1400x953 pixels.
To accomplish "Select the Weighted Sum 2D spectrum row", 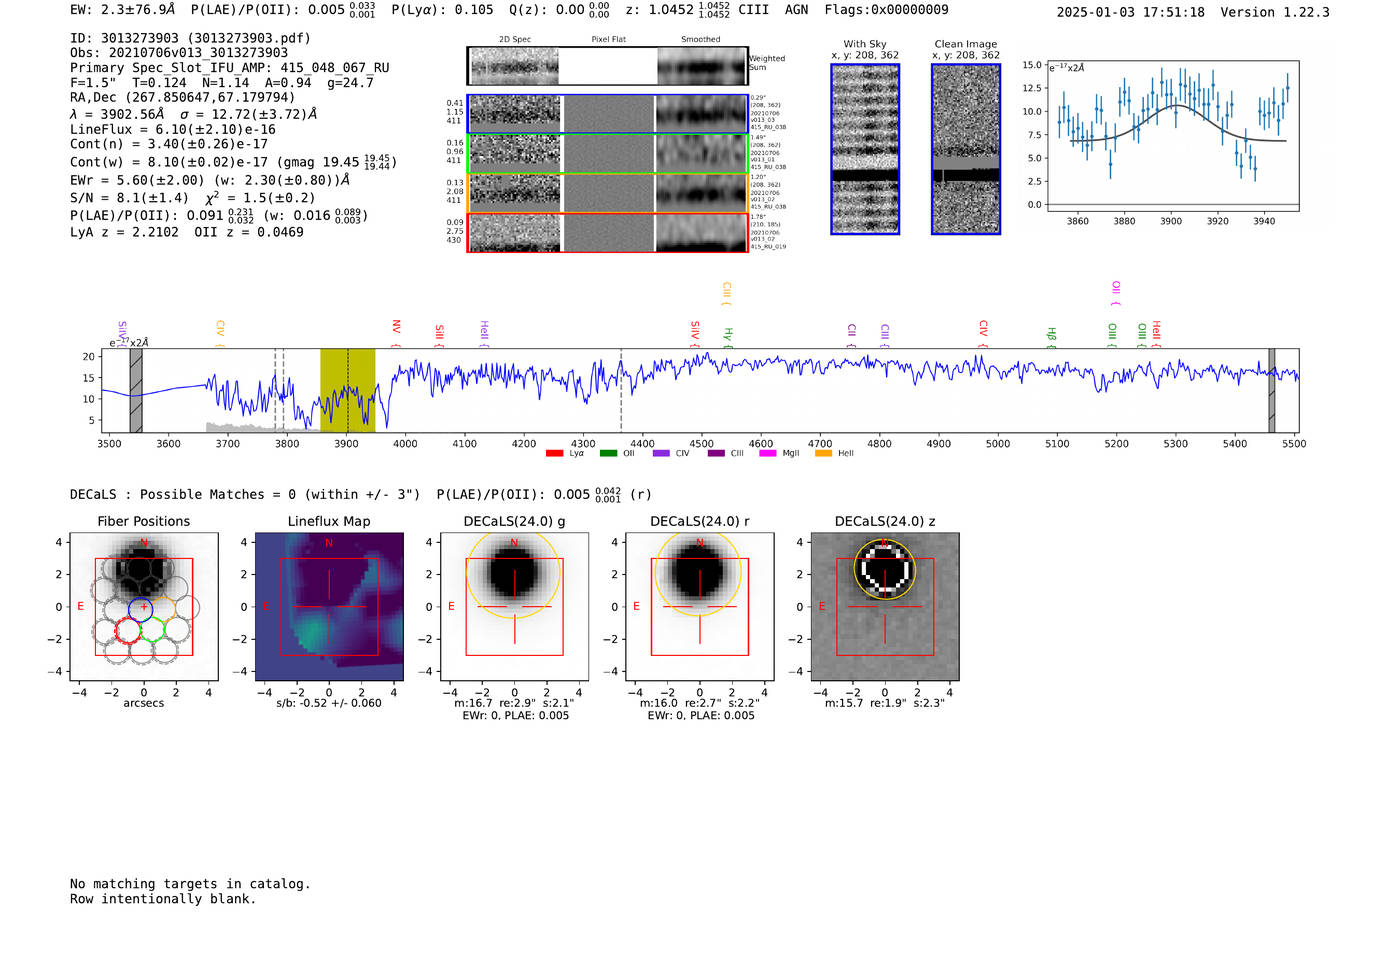I will (x=607, y=66).
